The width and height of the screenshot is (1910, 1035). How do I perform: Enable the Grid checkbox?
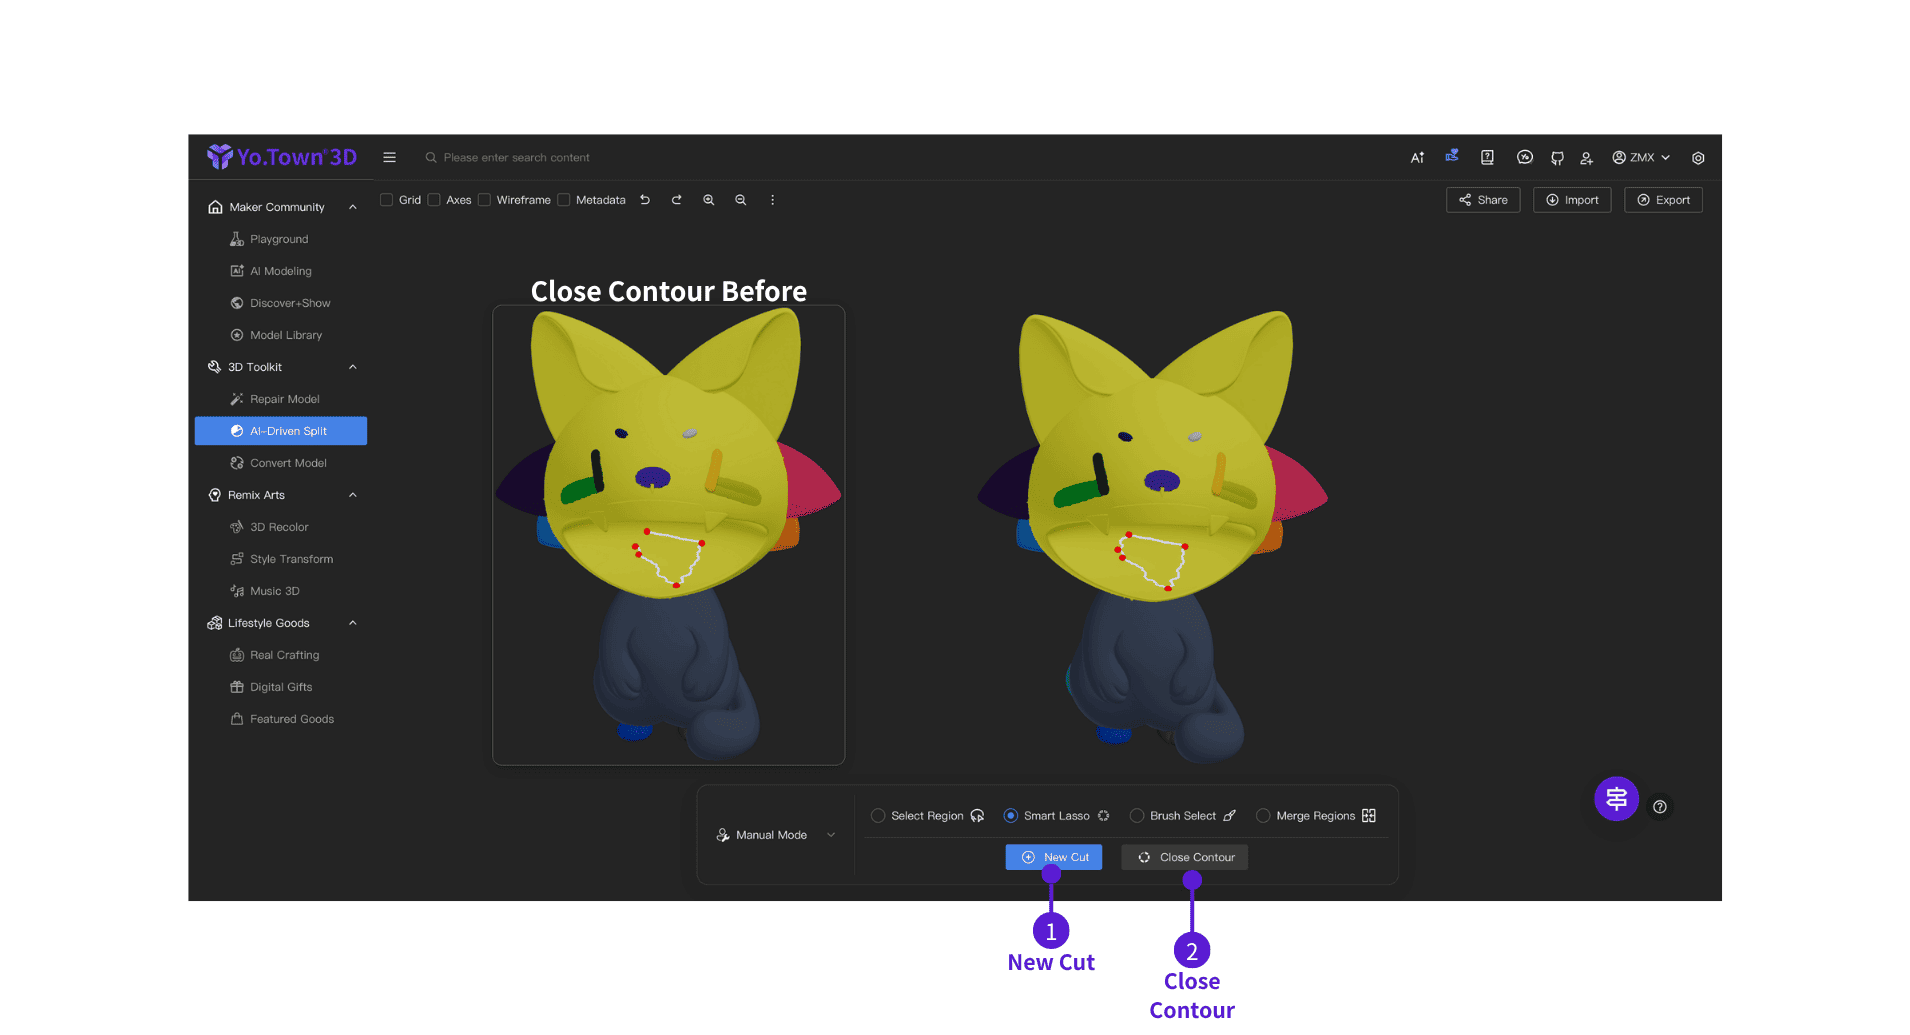(x=386, y=200)
